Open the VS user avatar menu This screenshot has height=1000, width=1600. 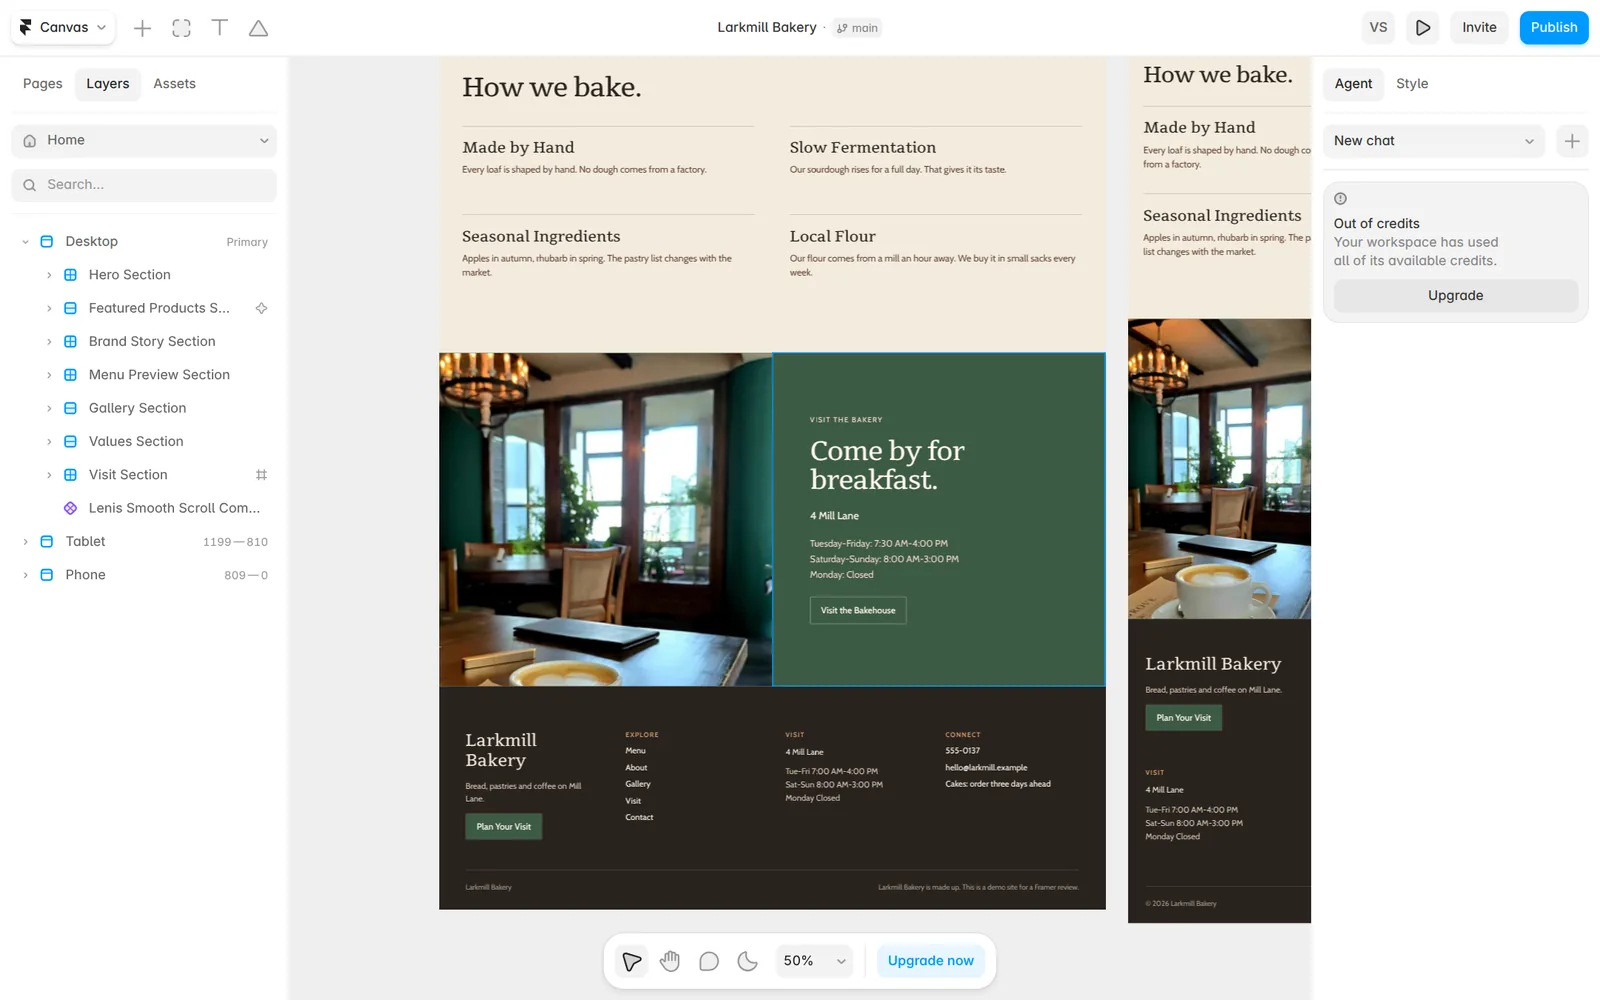pyautogui.click(x=1378, y=28)
